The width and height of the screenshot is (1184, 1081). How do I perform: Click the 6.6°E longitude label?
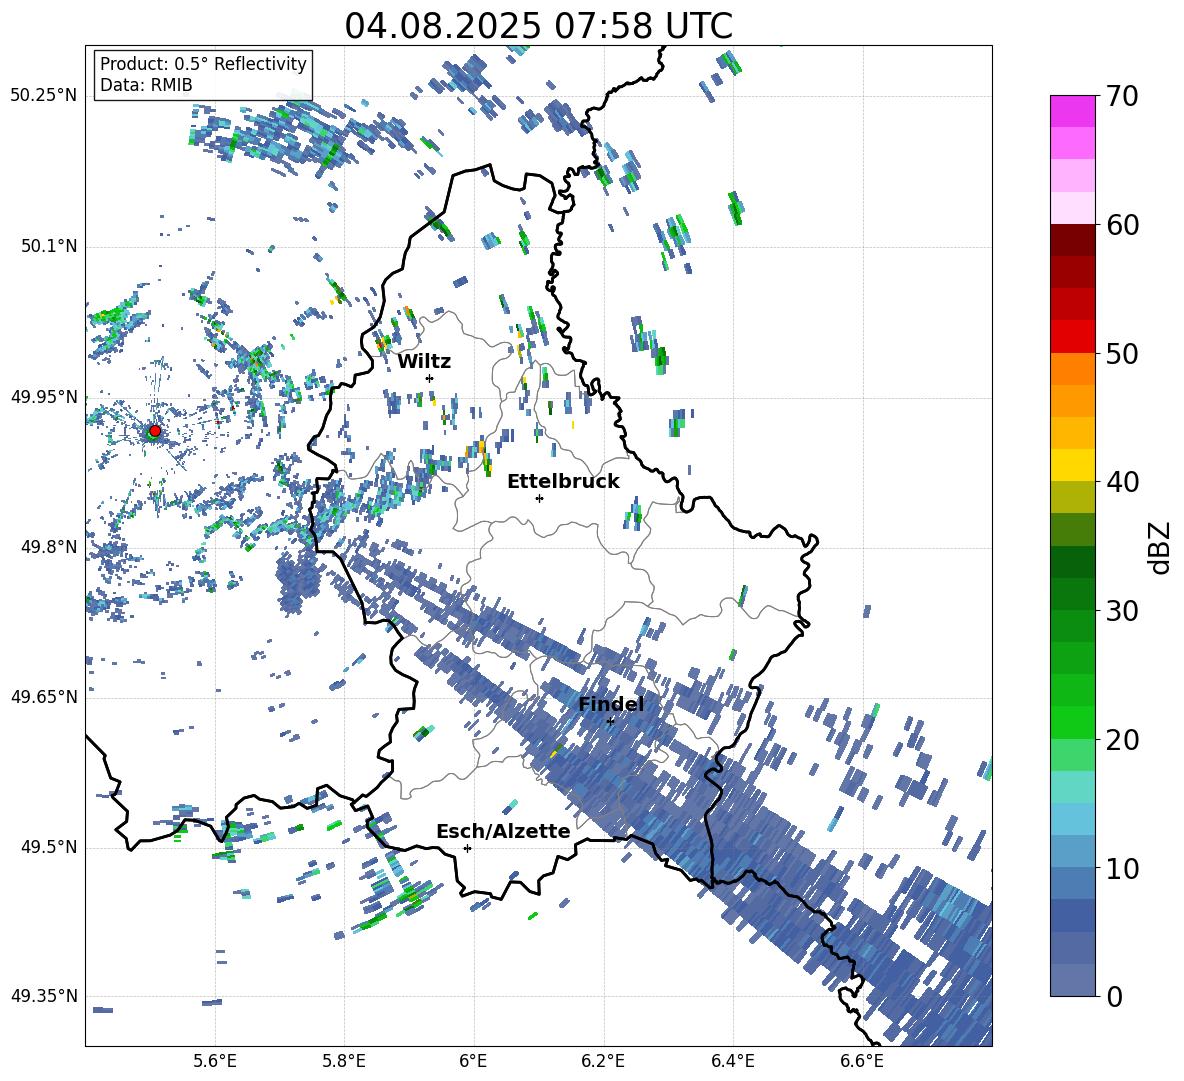862,1061
